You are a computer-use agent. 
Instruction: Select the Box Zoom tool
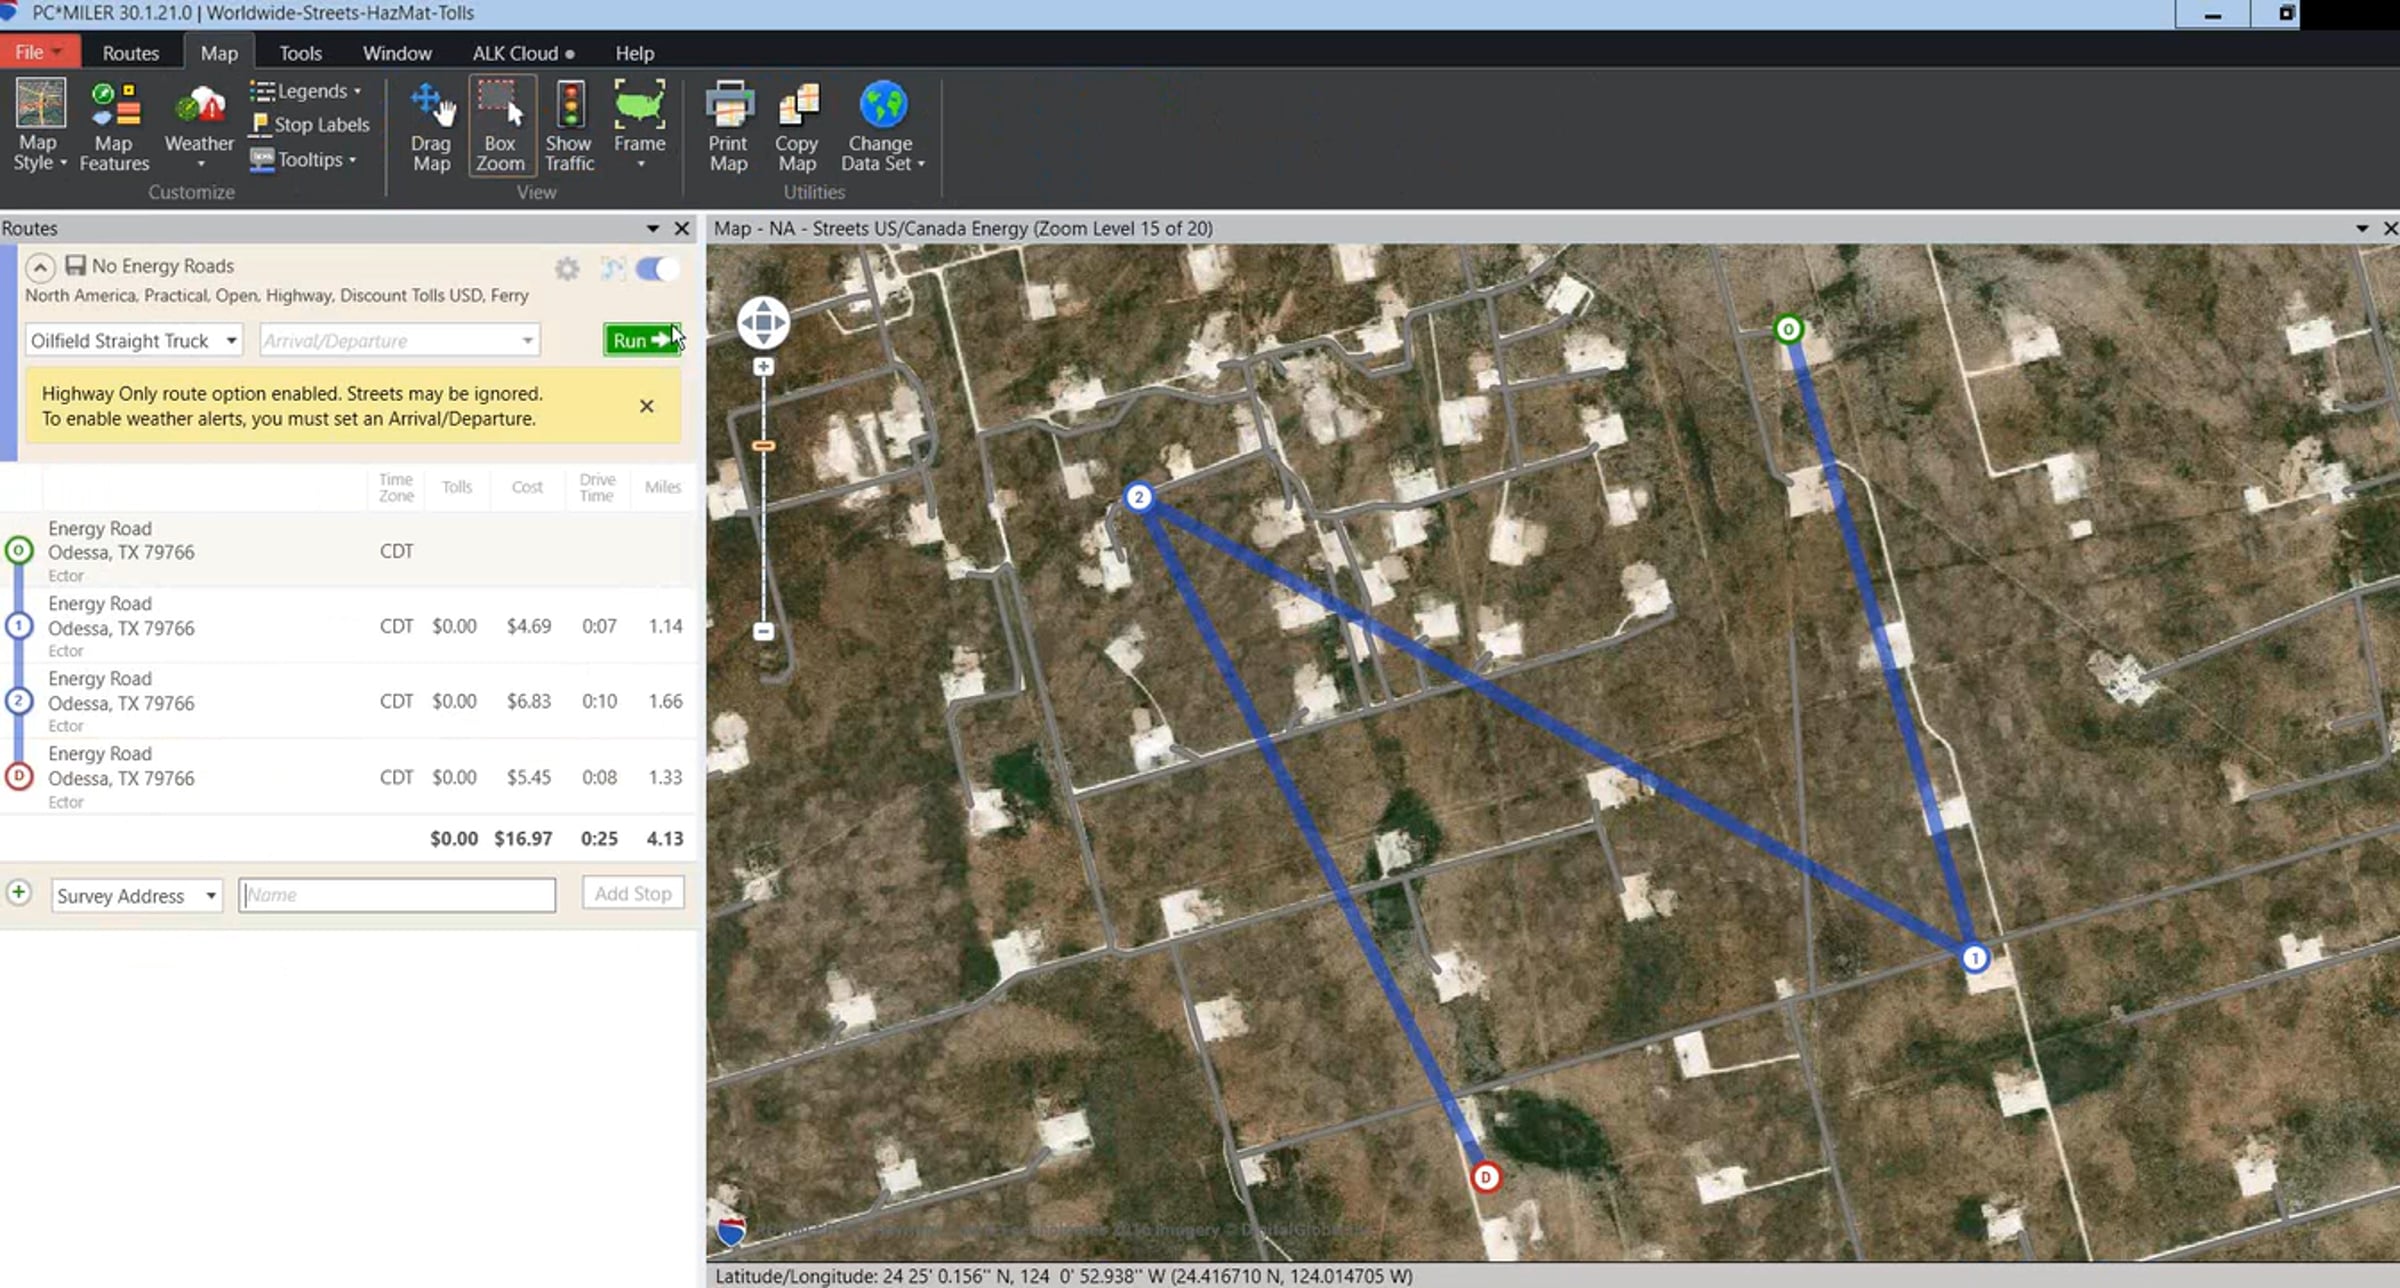coord(501,125)
